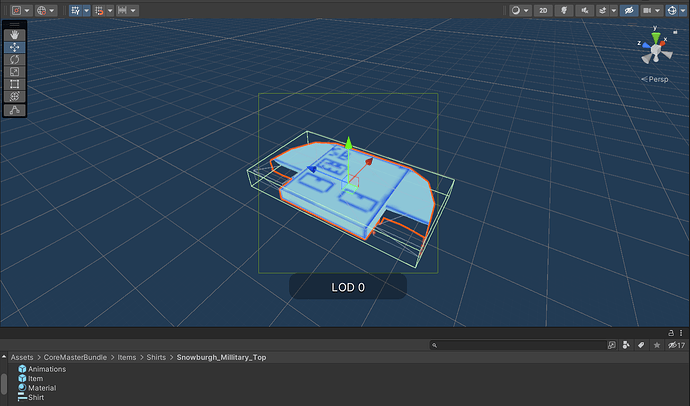Open the scene effects dropdown arrow
The width and height of the screenshot is (690, 406).
point(614,11)
